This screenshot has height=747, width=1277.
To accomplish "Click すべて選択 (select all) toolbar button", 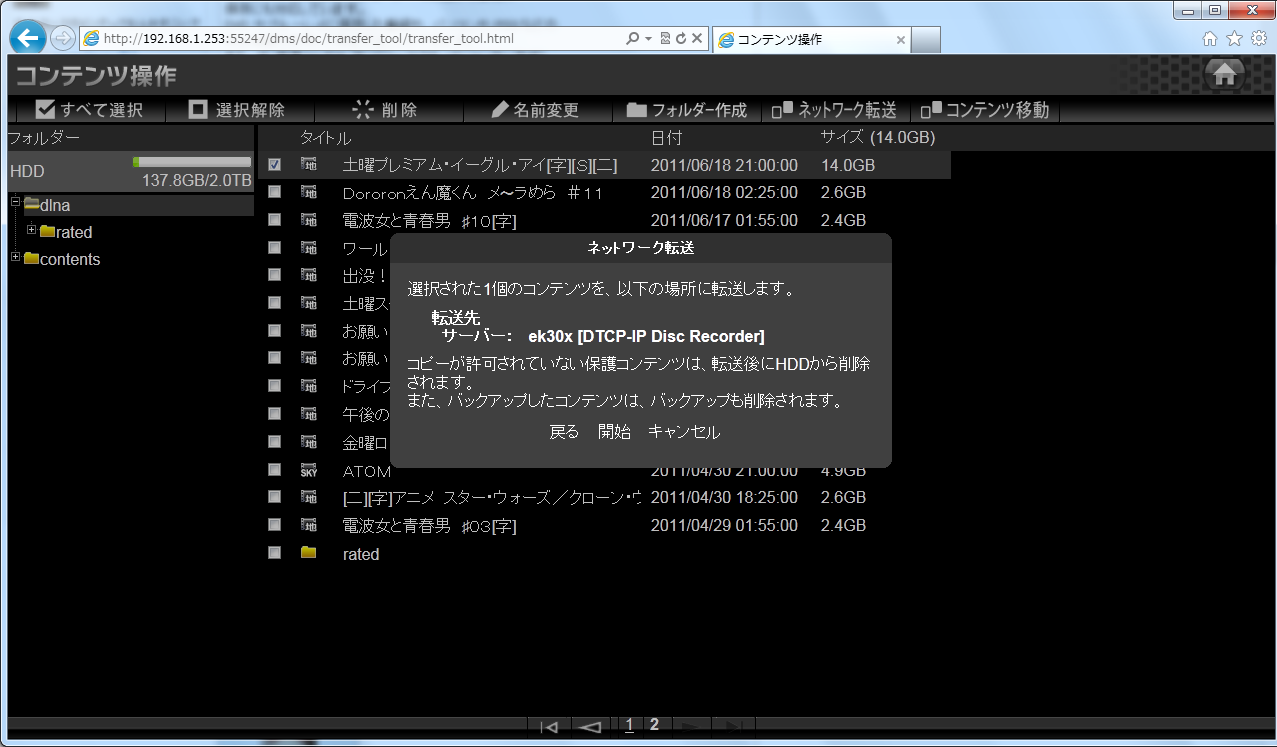I will point(89,110).
